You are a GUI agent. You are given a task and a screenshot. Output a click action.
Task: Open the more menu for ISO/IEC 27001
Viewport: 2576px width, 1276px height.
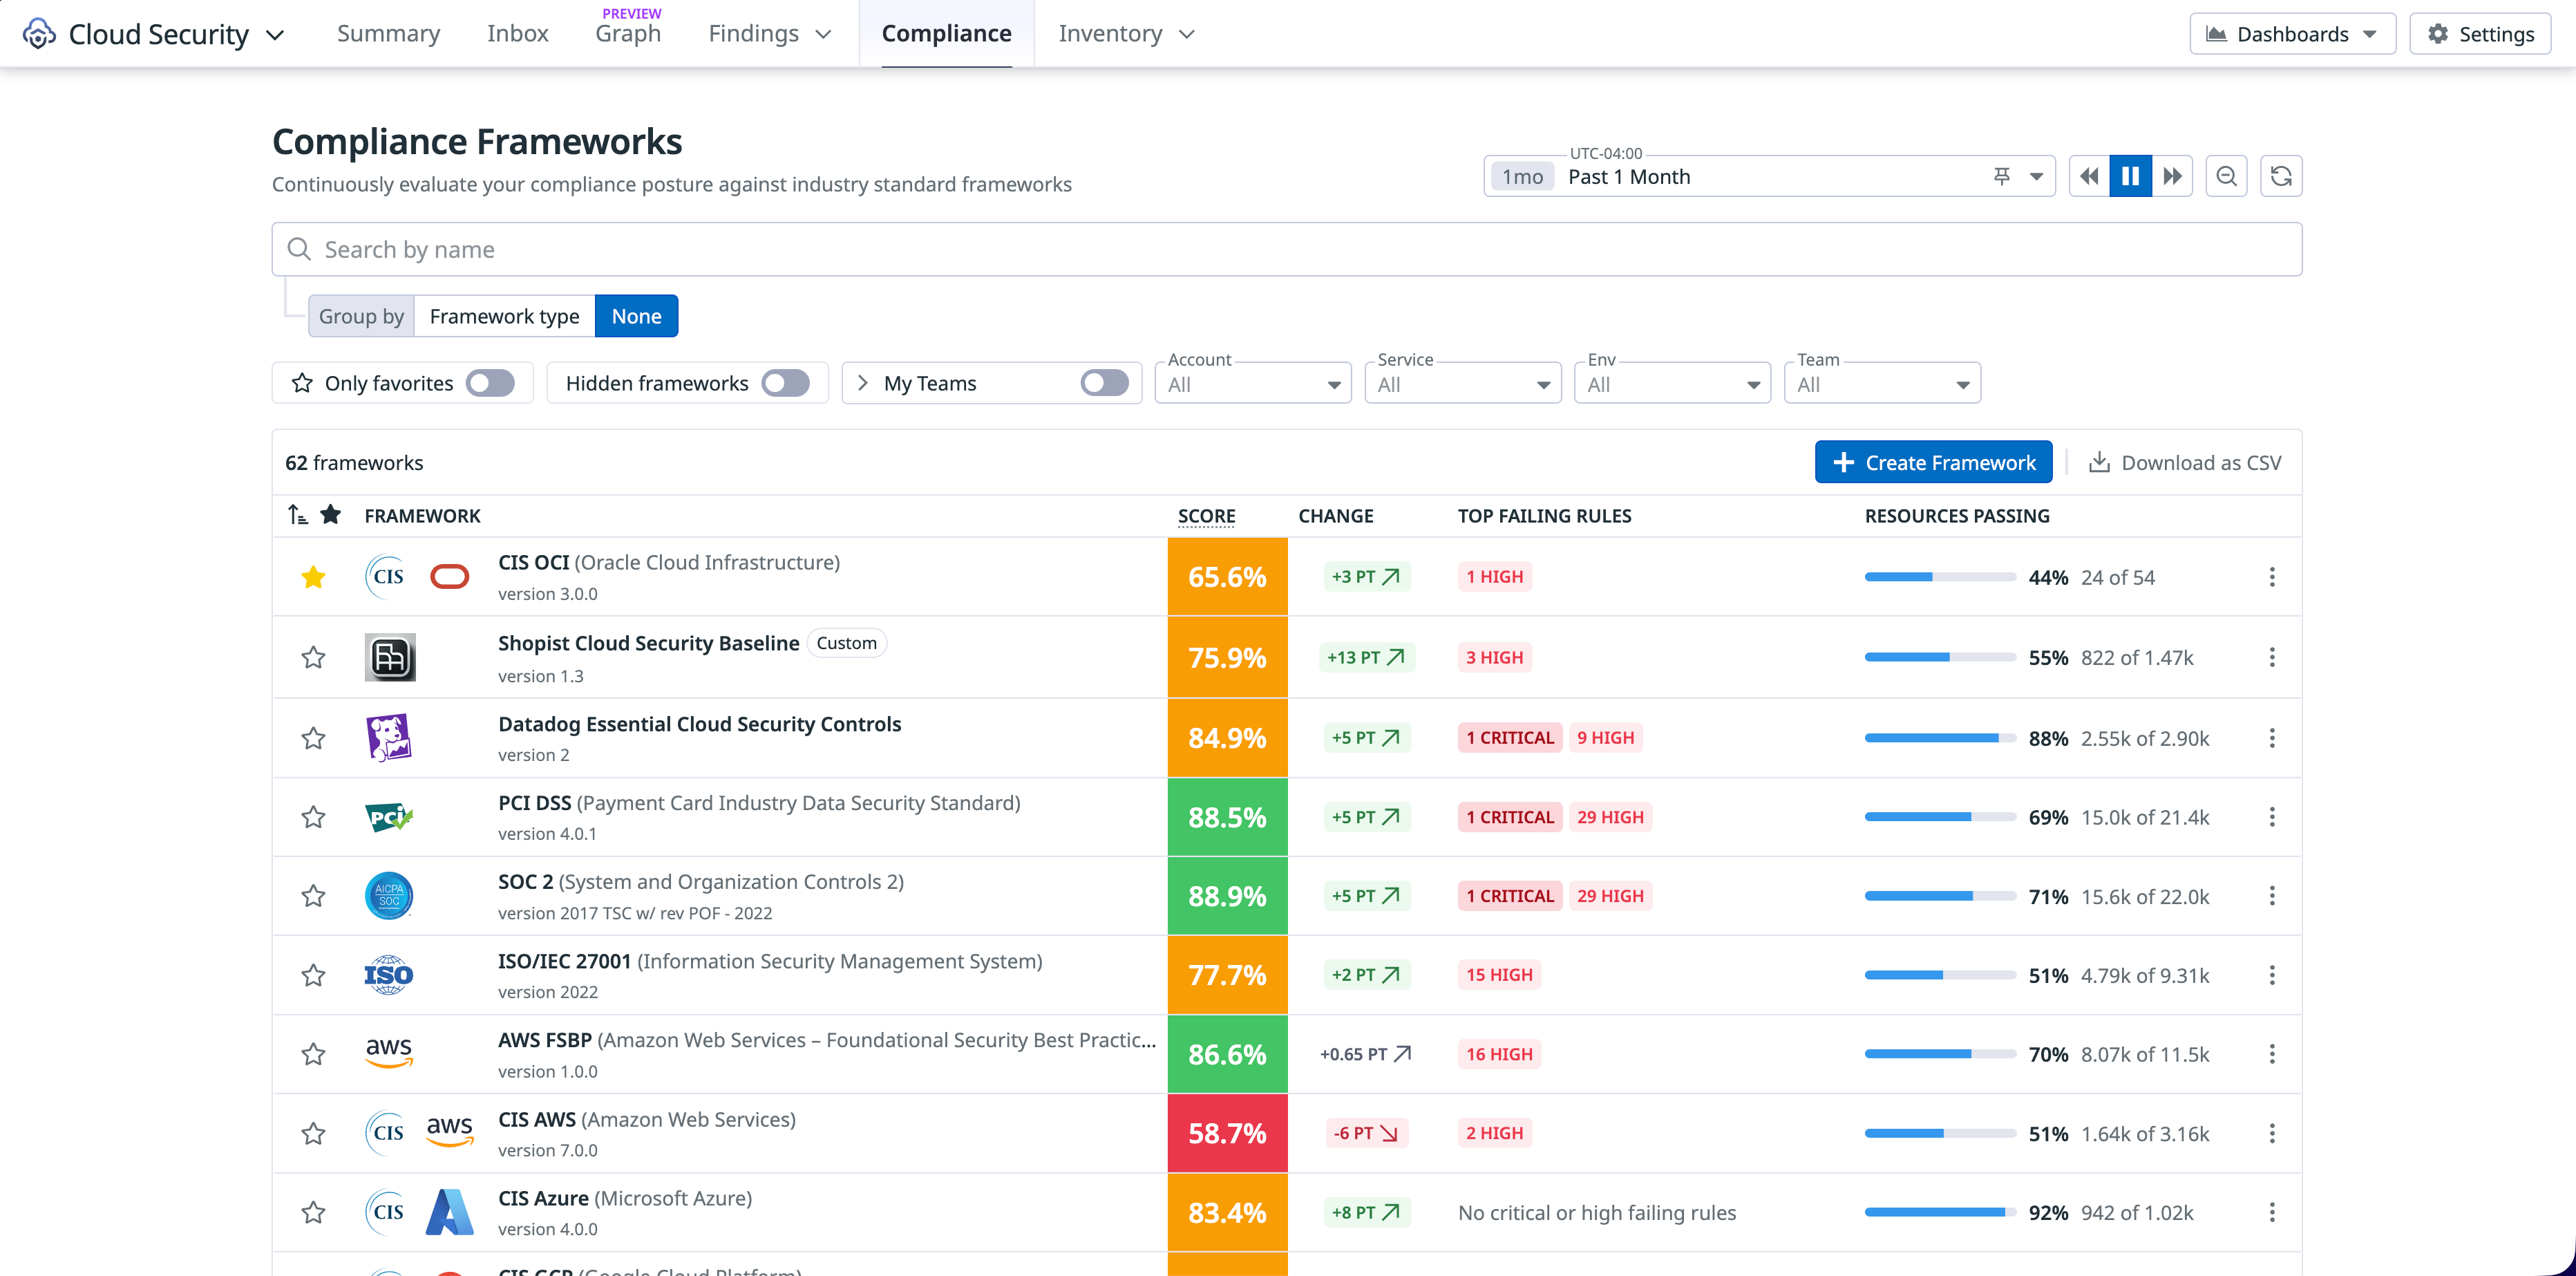click(2271, 975)
